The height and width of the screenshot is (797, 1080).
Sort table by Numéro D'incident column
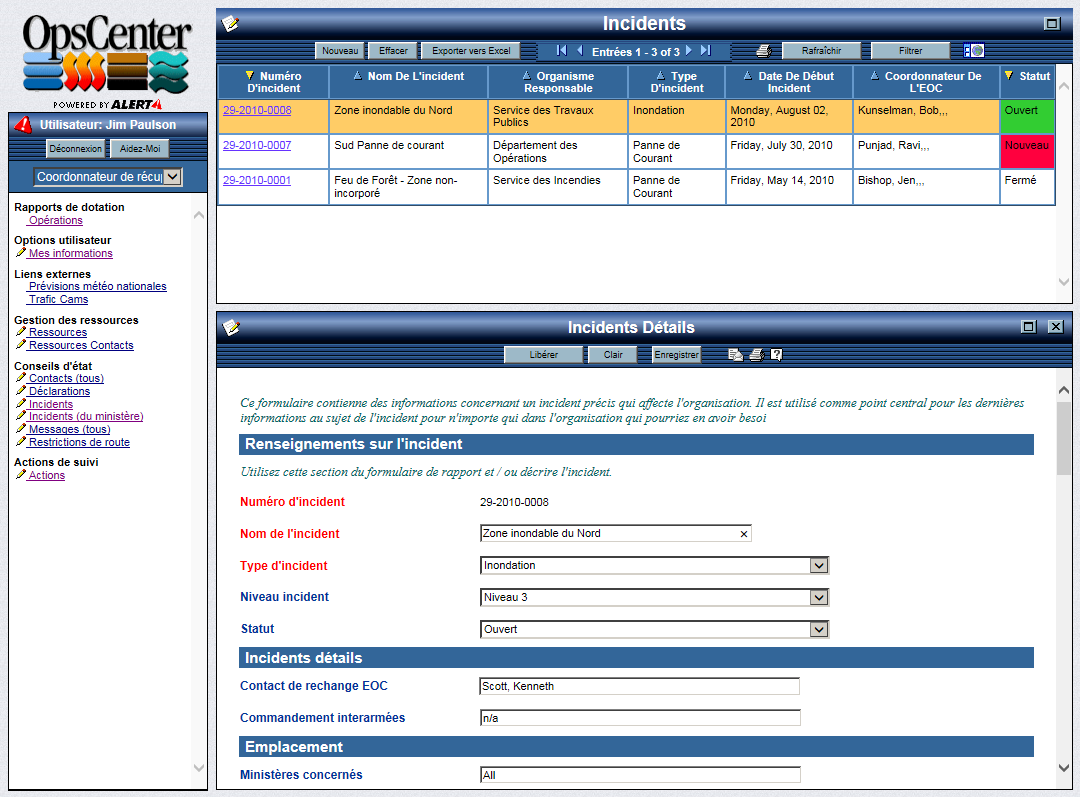[273, 82]
